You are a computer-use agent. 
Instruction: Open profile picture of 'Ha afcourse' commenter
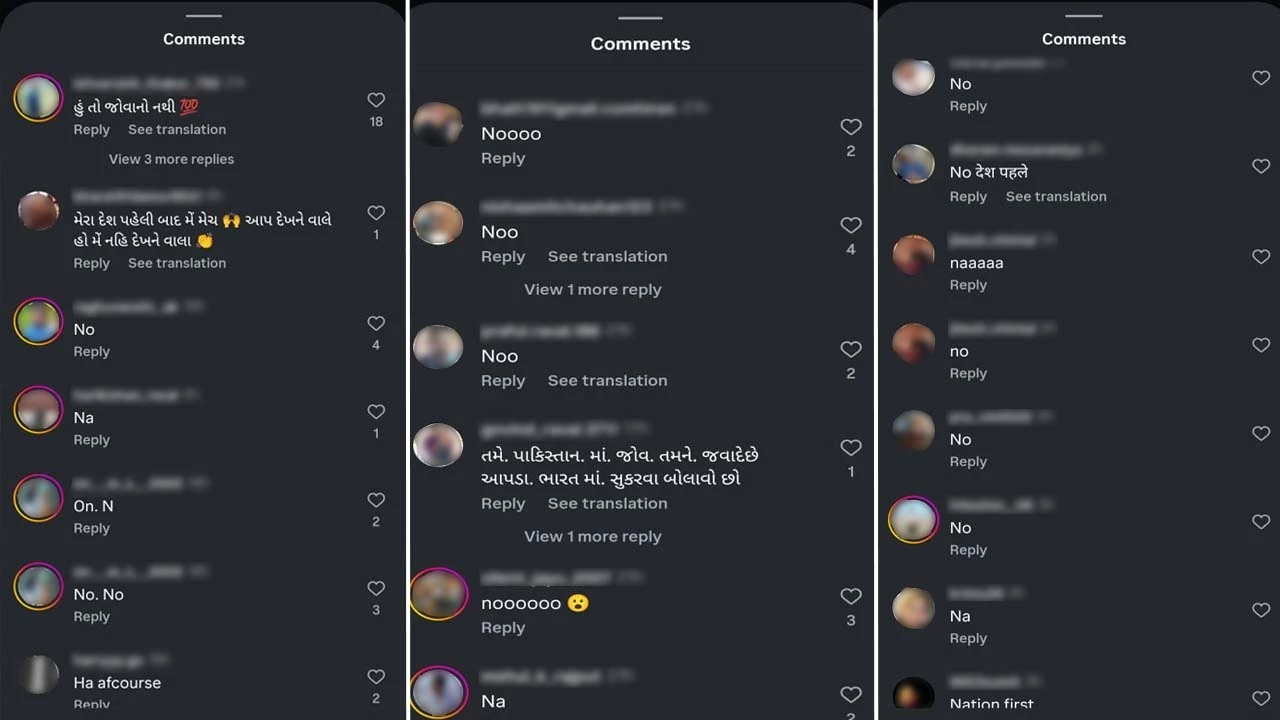(x=39, y=675)
